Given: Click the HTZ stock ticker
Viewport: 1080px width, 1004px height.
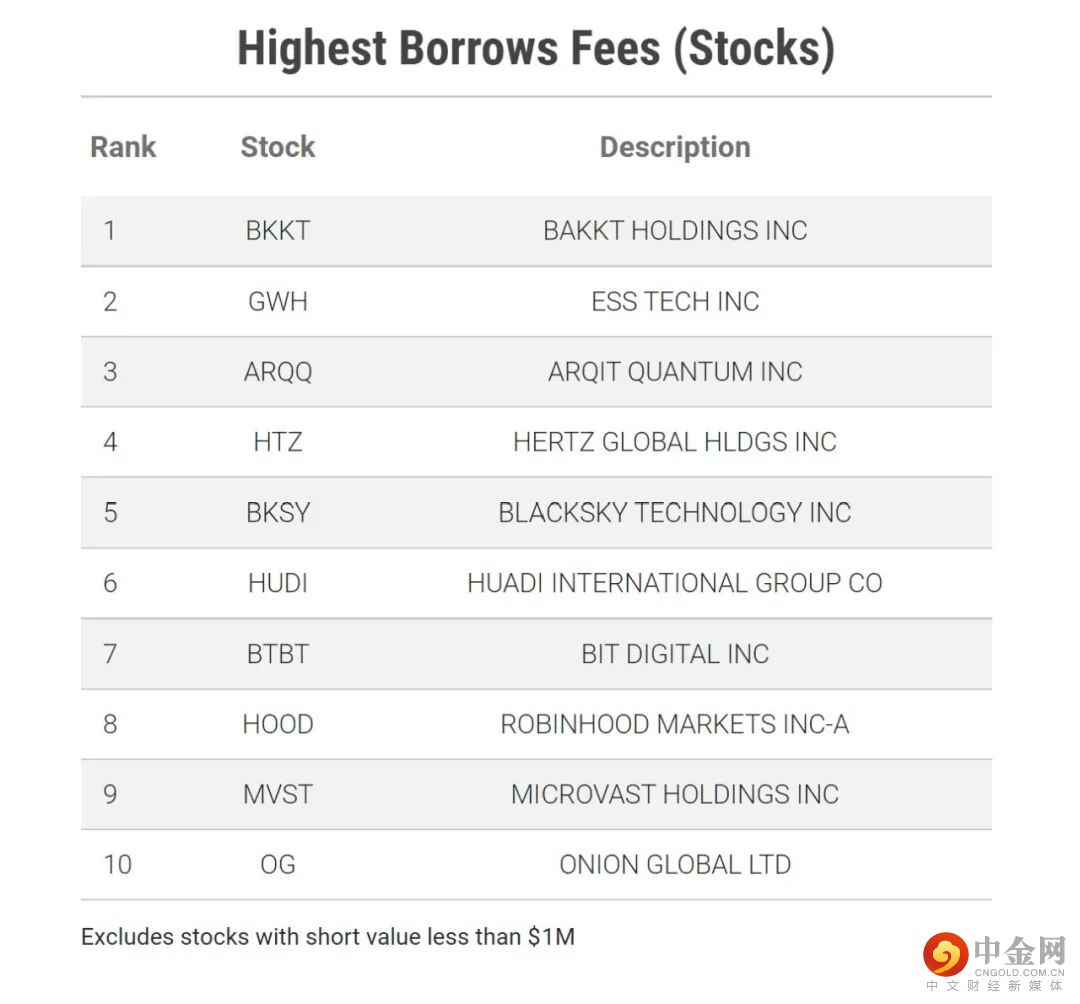Looking at the screenshot, I should (x=278, y=442).
